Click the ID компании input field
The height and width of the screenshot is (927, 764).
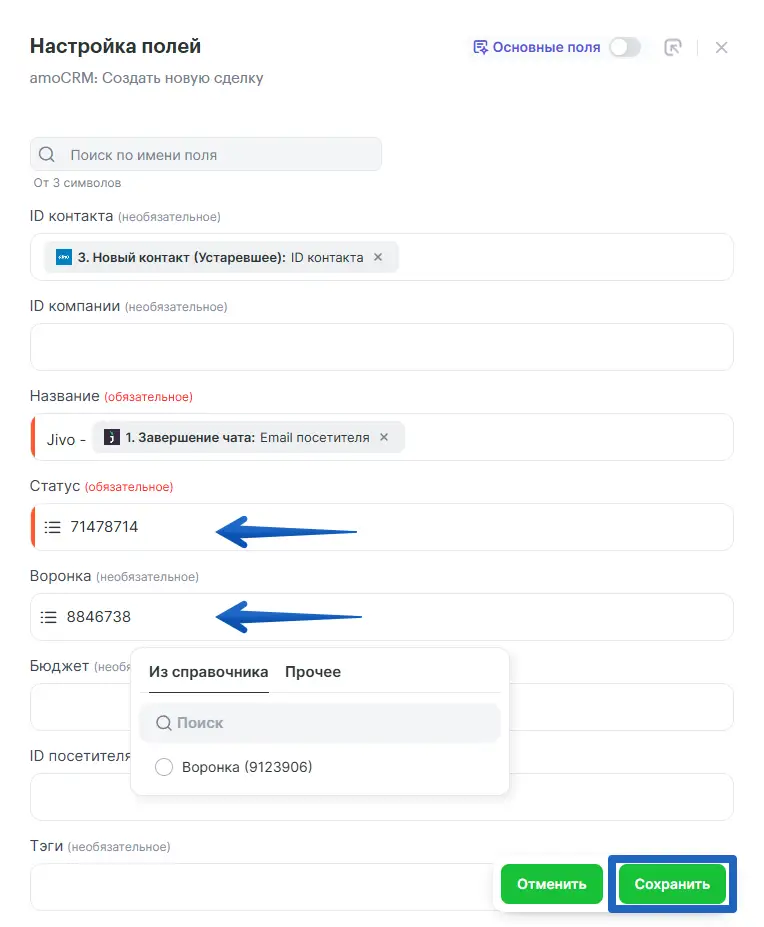coord(381,347)
